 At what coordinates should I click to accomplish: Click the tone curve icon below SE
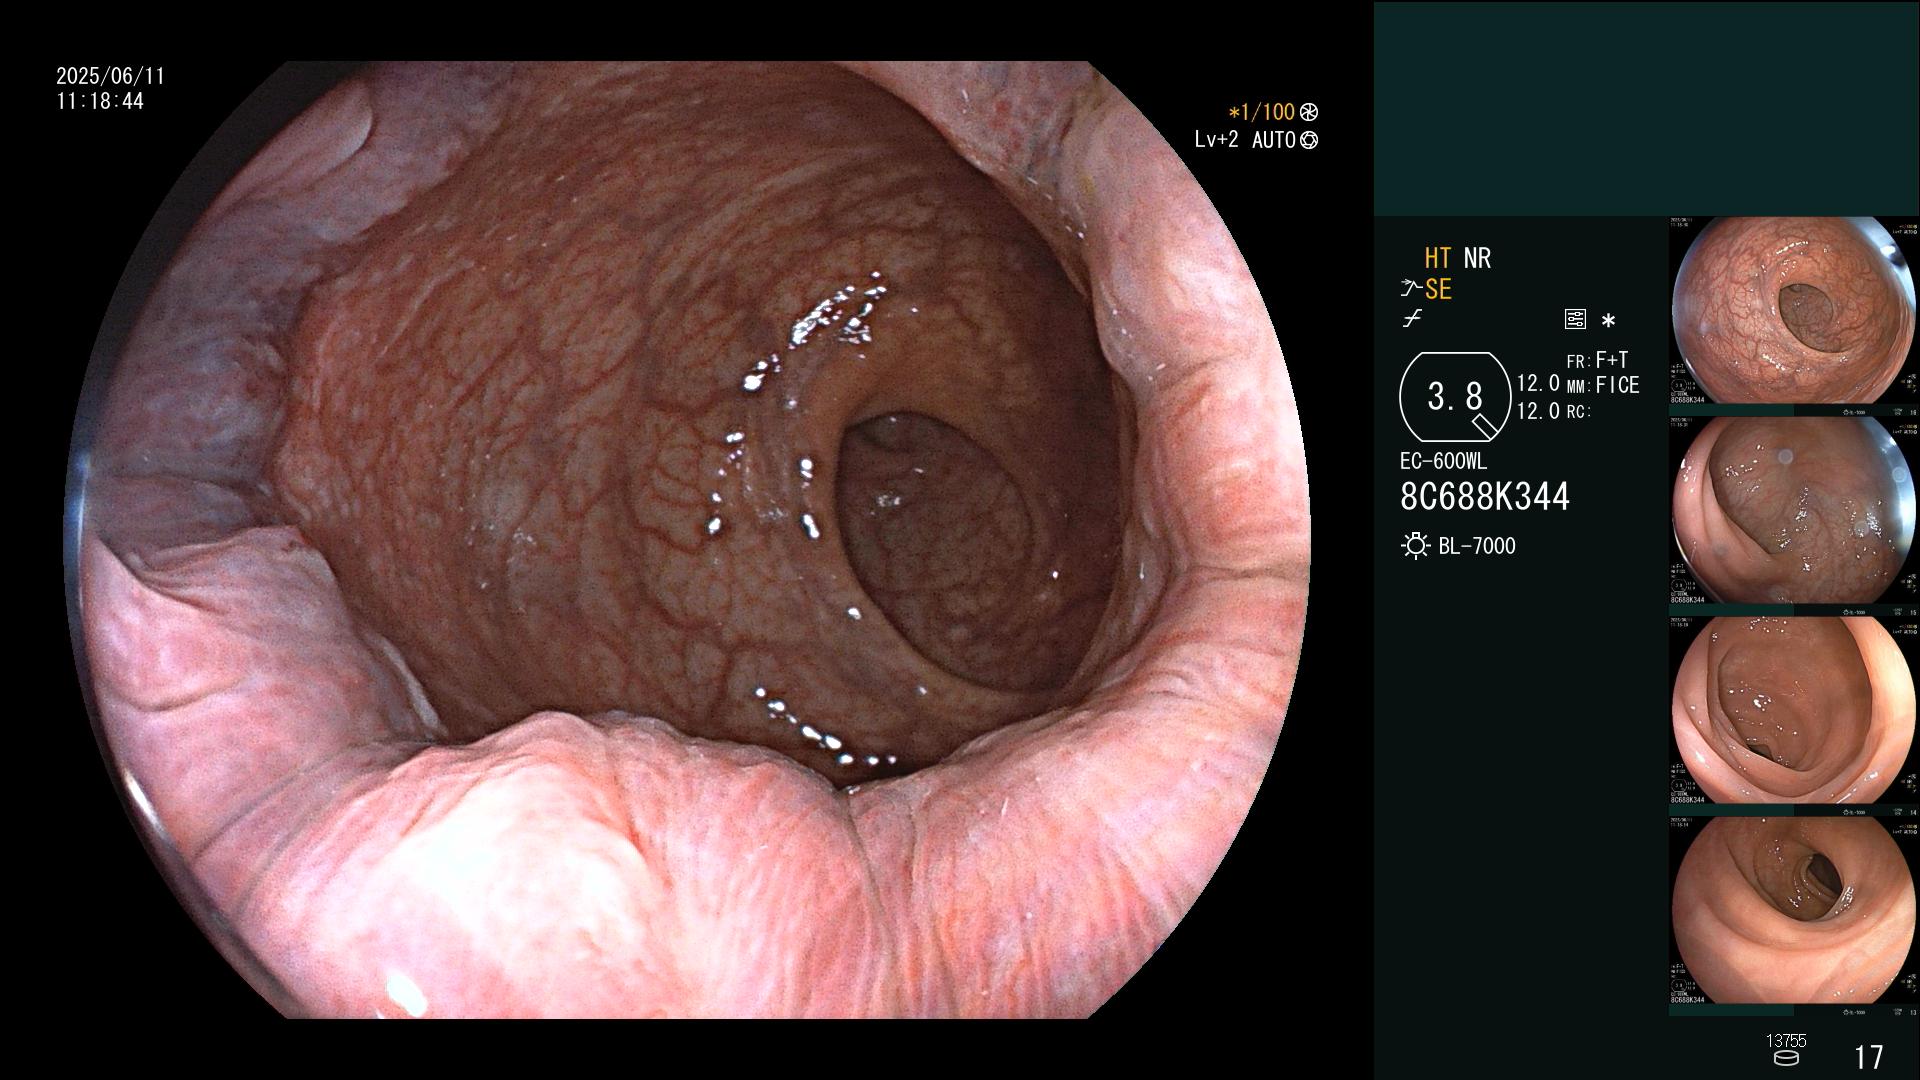tap(1412, 319)
